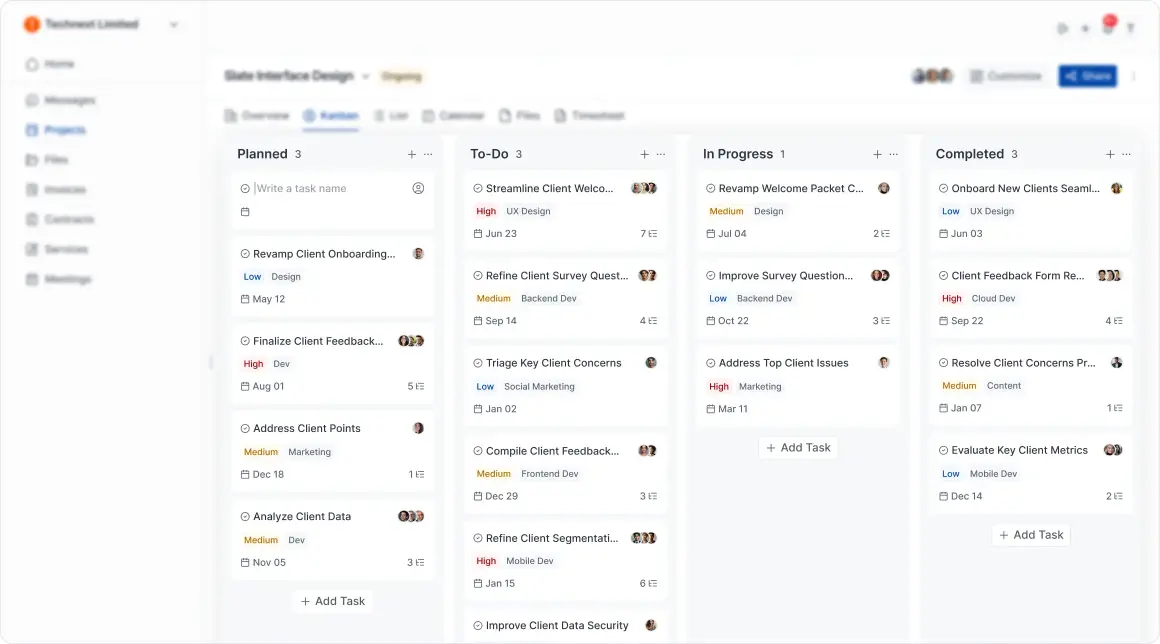Toggle completion circle on Onboard New Clients Seaml
1160x644 pixels.
(x=943, y=189)
